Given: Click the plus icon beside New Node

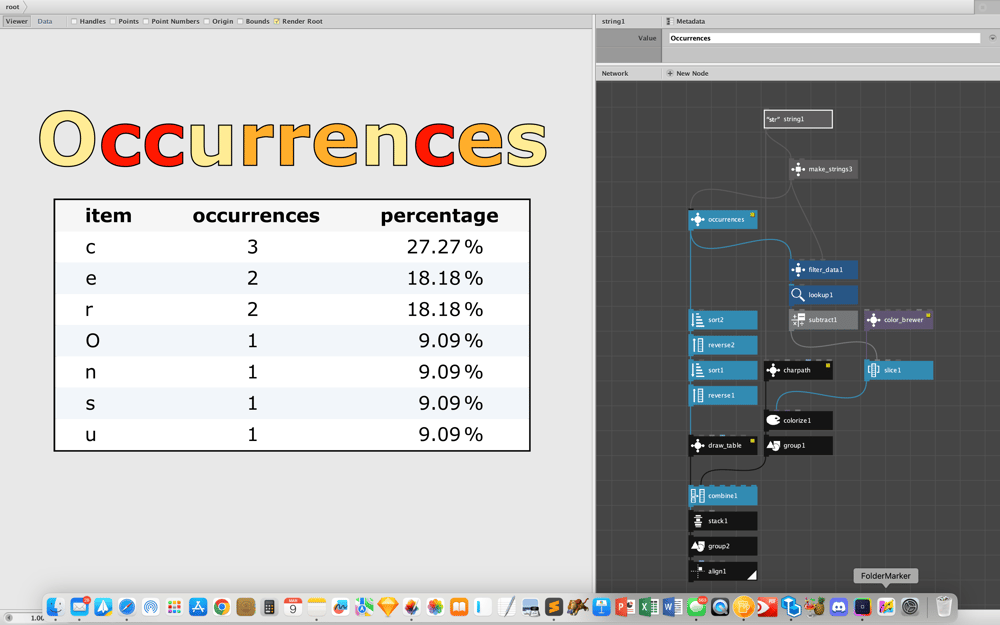Looking at the screenshot, I should (x=670, y=73).
